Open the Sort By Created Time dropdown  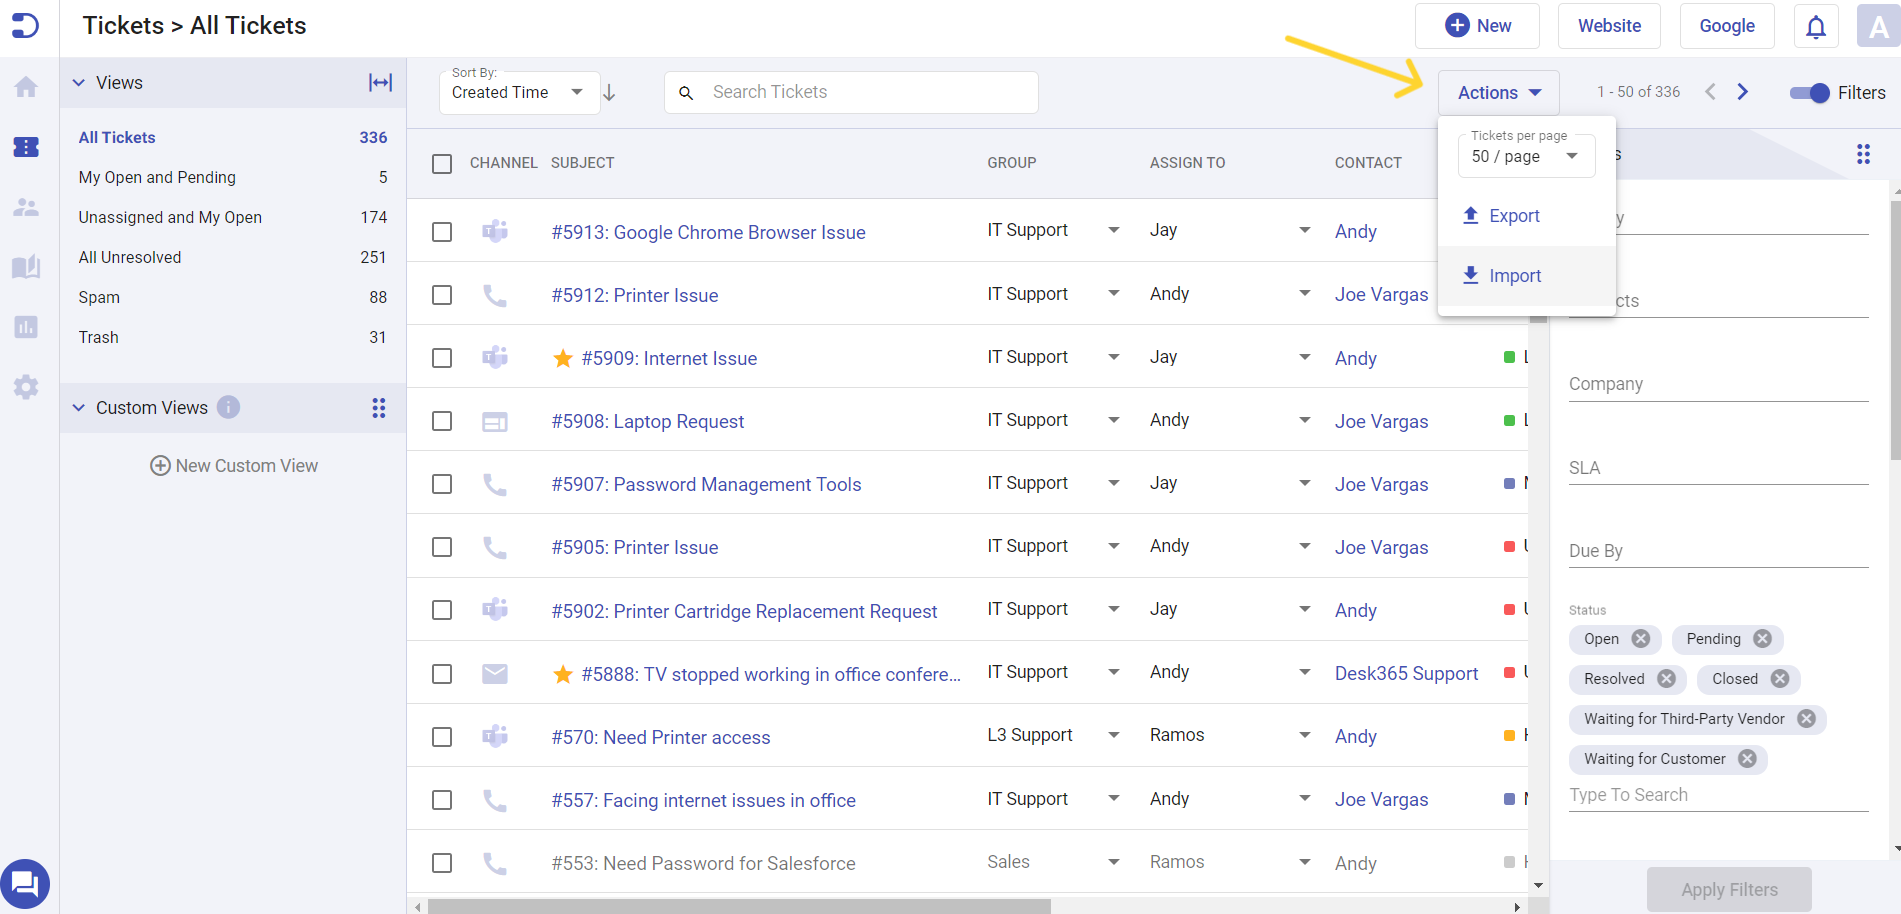pyautogui.click(x=519, y=92)
